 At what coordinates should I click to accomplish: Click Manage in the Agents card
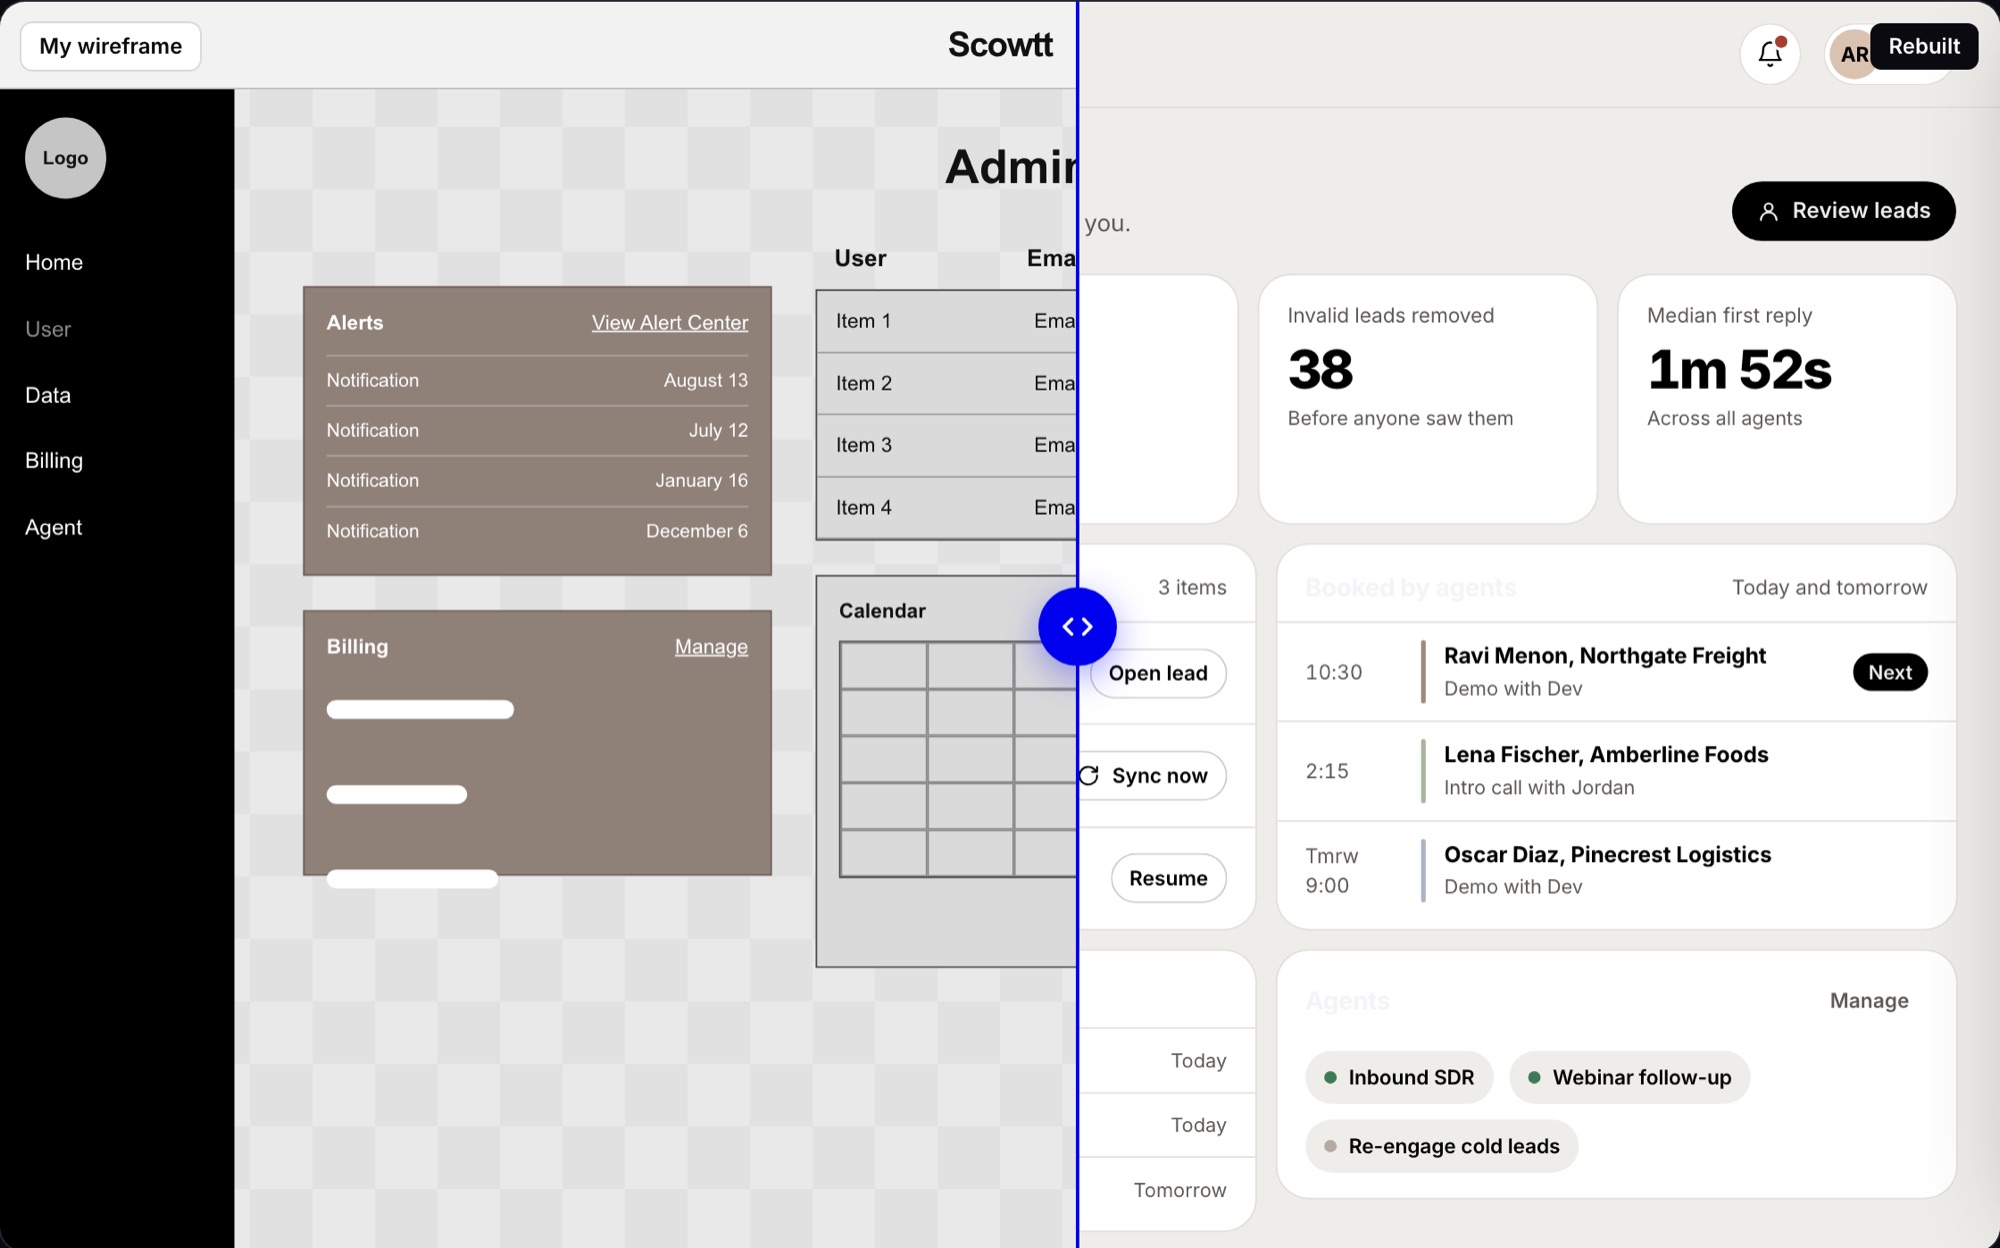point(1869,1001)
